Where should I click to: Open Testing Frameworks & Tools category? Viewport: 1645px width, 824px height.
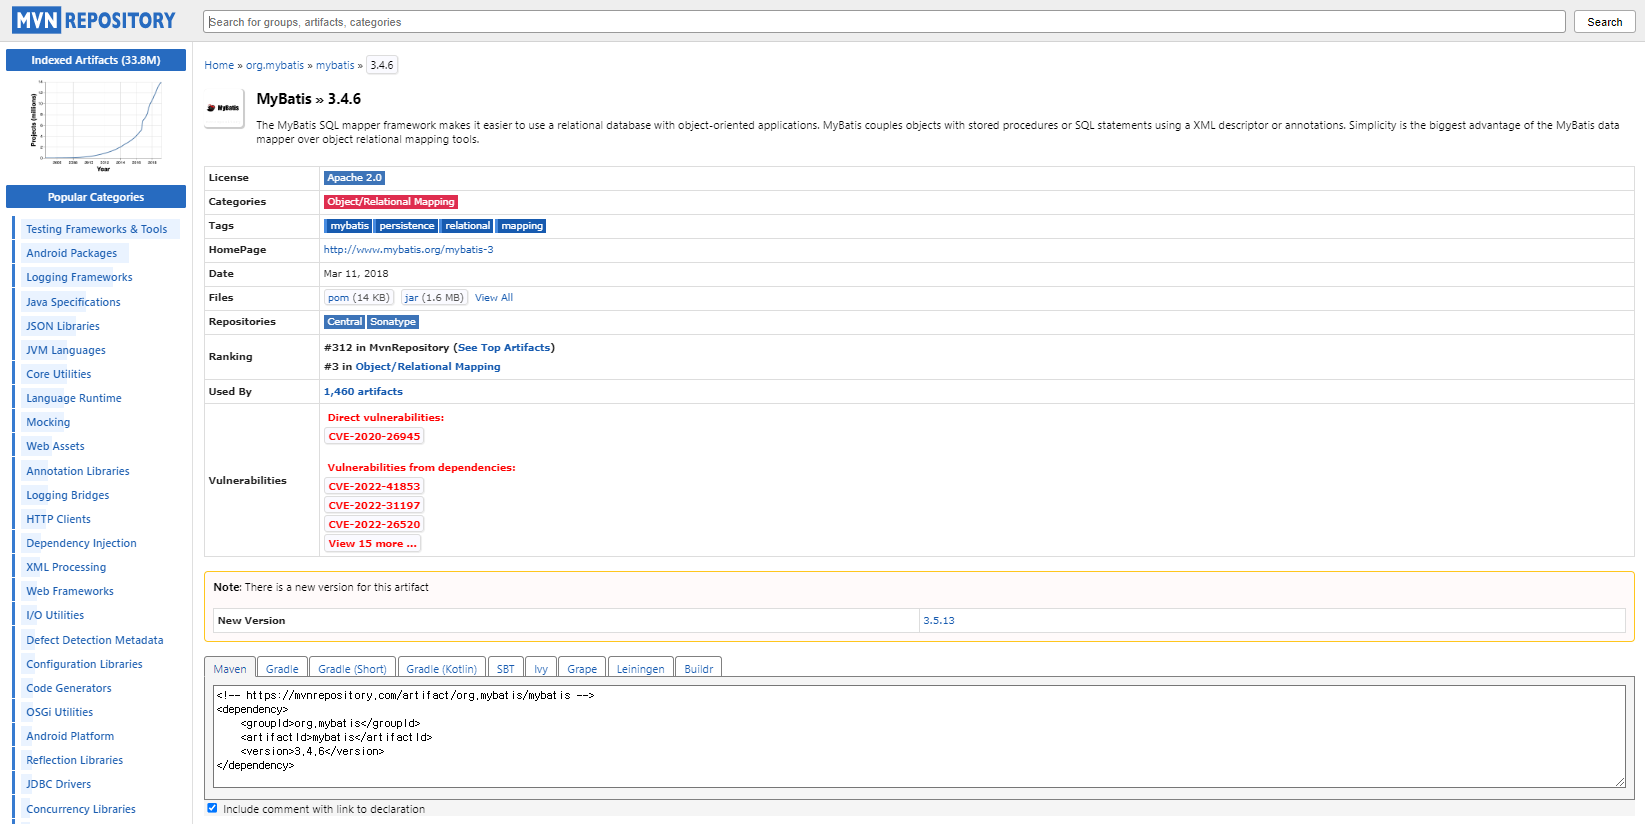pos(97,229)
